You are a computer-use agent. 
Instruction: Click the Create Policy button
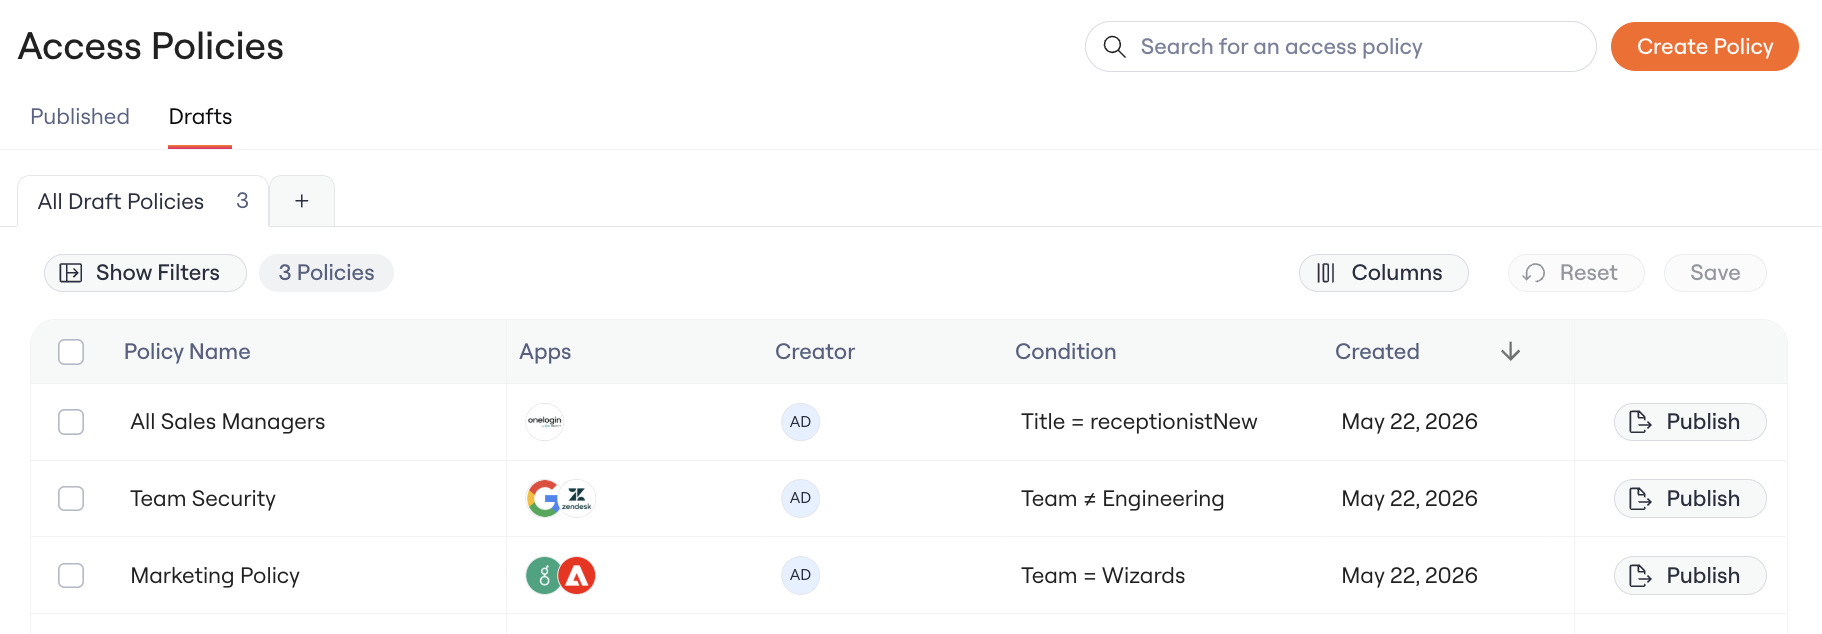[1704, 47]
